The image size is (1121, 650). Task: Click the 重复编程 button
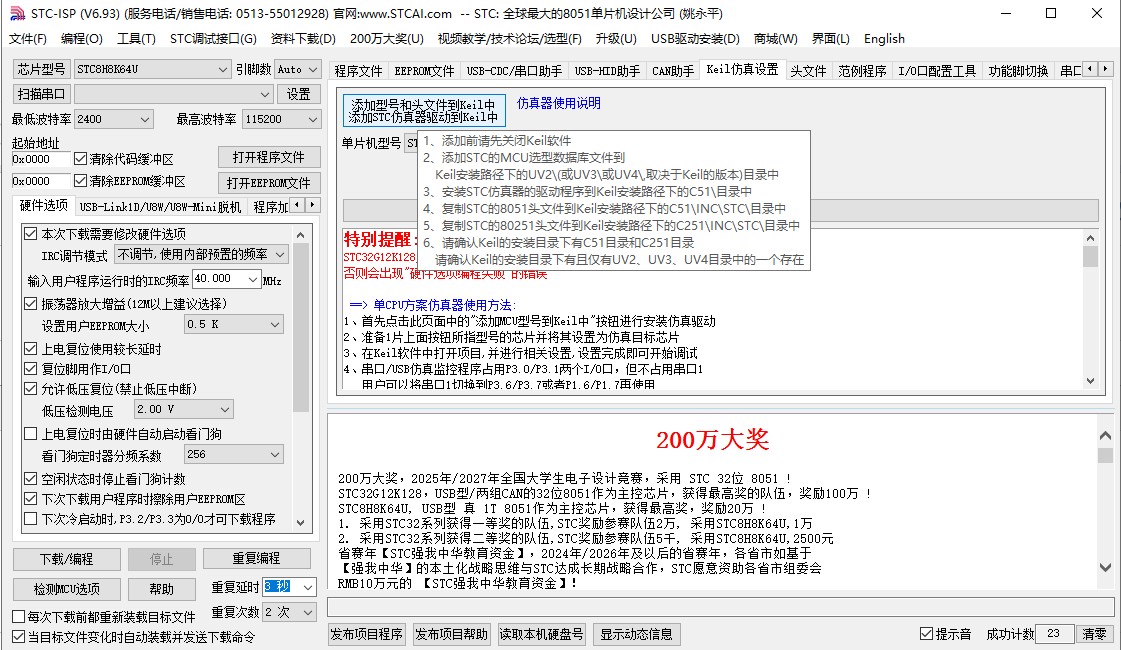256,558
